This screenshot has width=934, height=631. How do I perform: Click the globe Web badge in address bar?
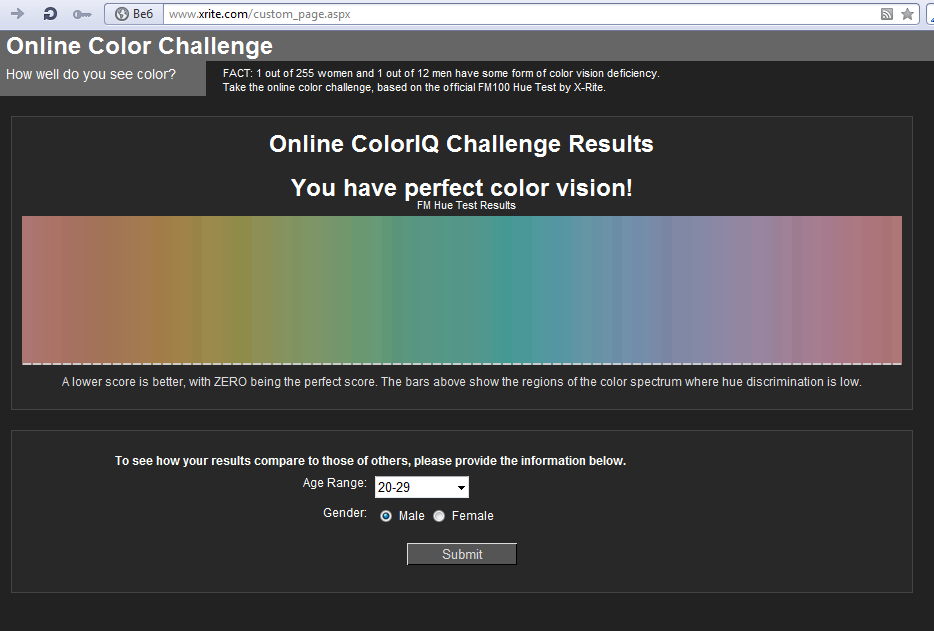pyautogui.click(x=133, y=14)
